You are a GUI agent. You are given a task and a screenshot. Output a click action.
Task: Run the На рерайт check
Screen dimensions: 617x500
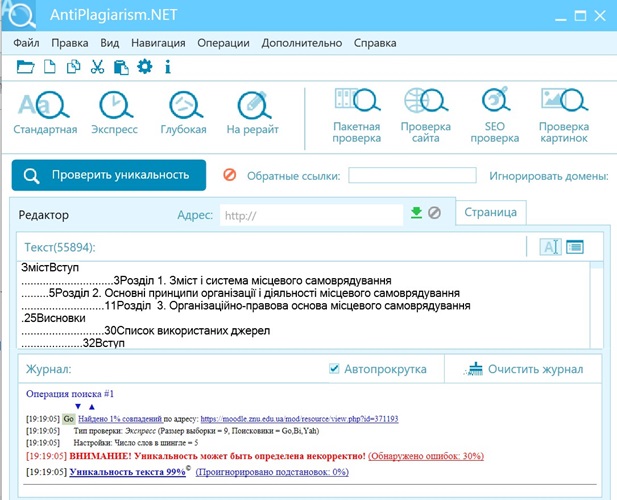pyautogui.click(x=253, y=113)
